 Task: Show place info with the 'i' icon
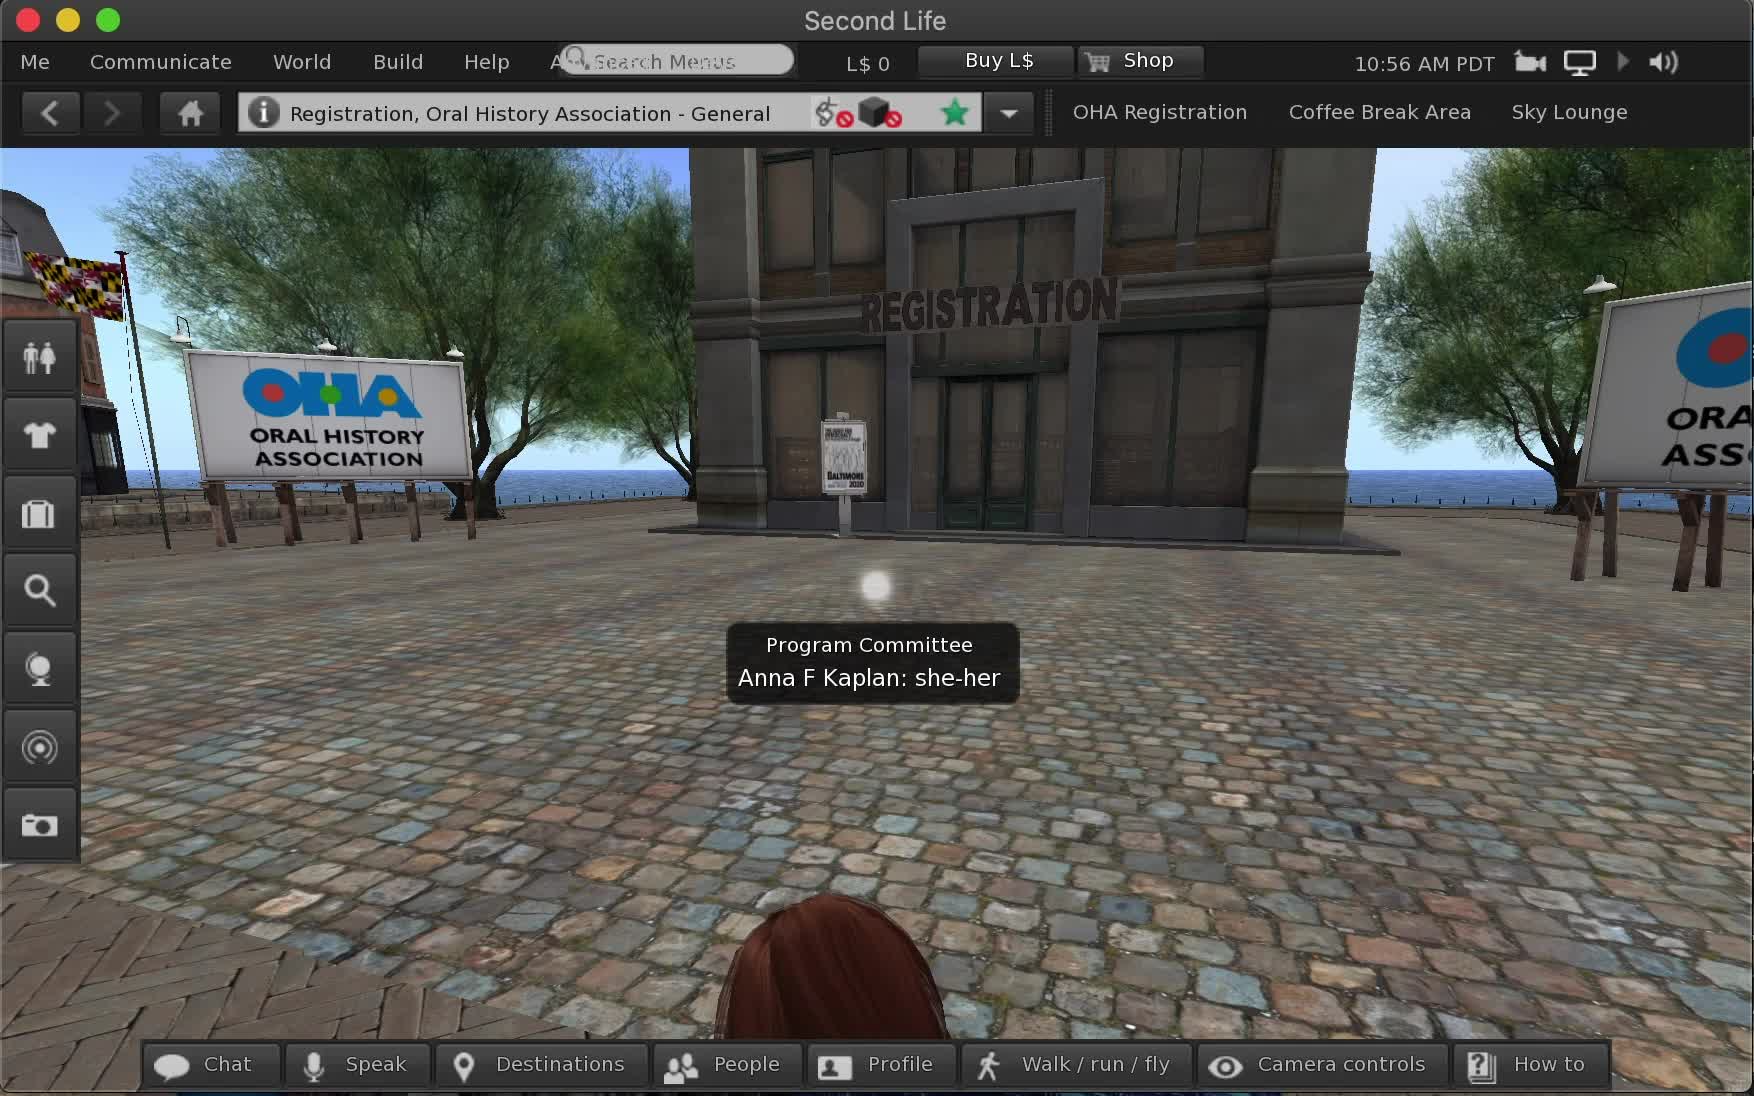(263, 112)
